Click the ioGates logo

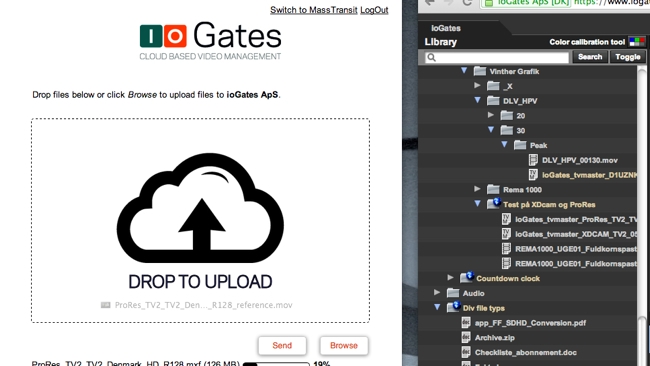click(x=210, y=41)
